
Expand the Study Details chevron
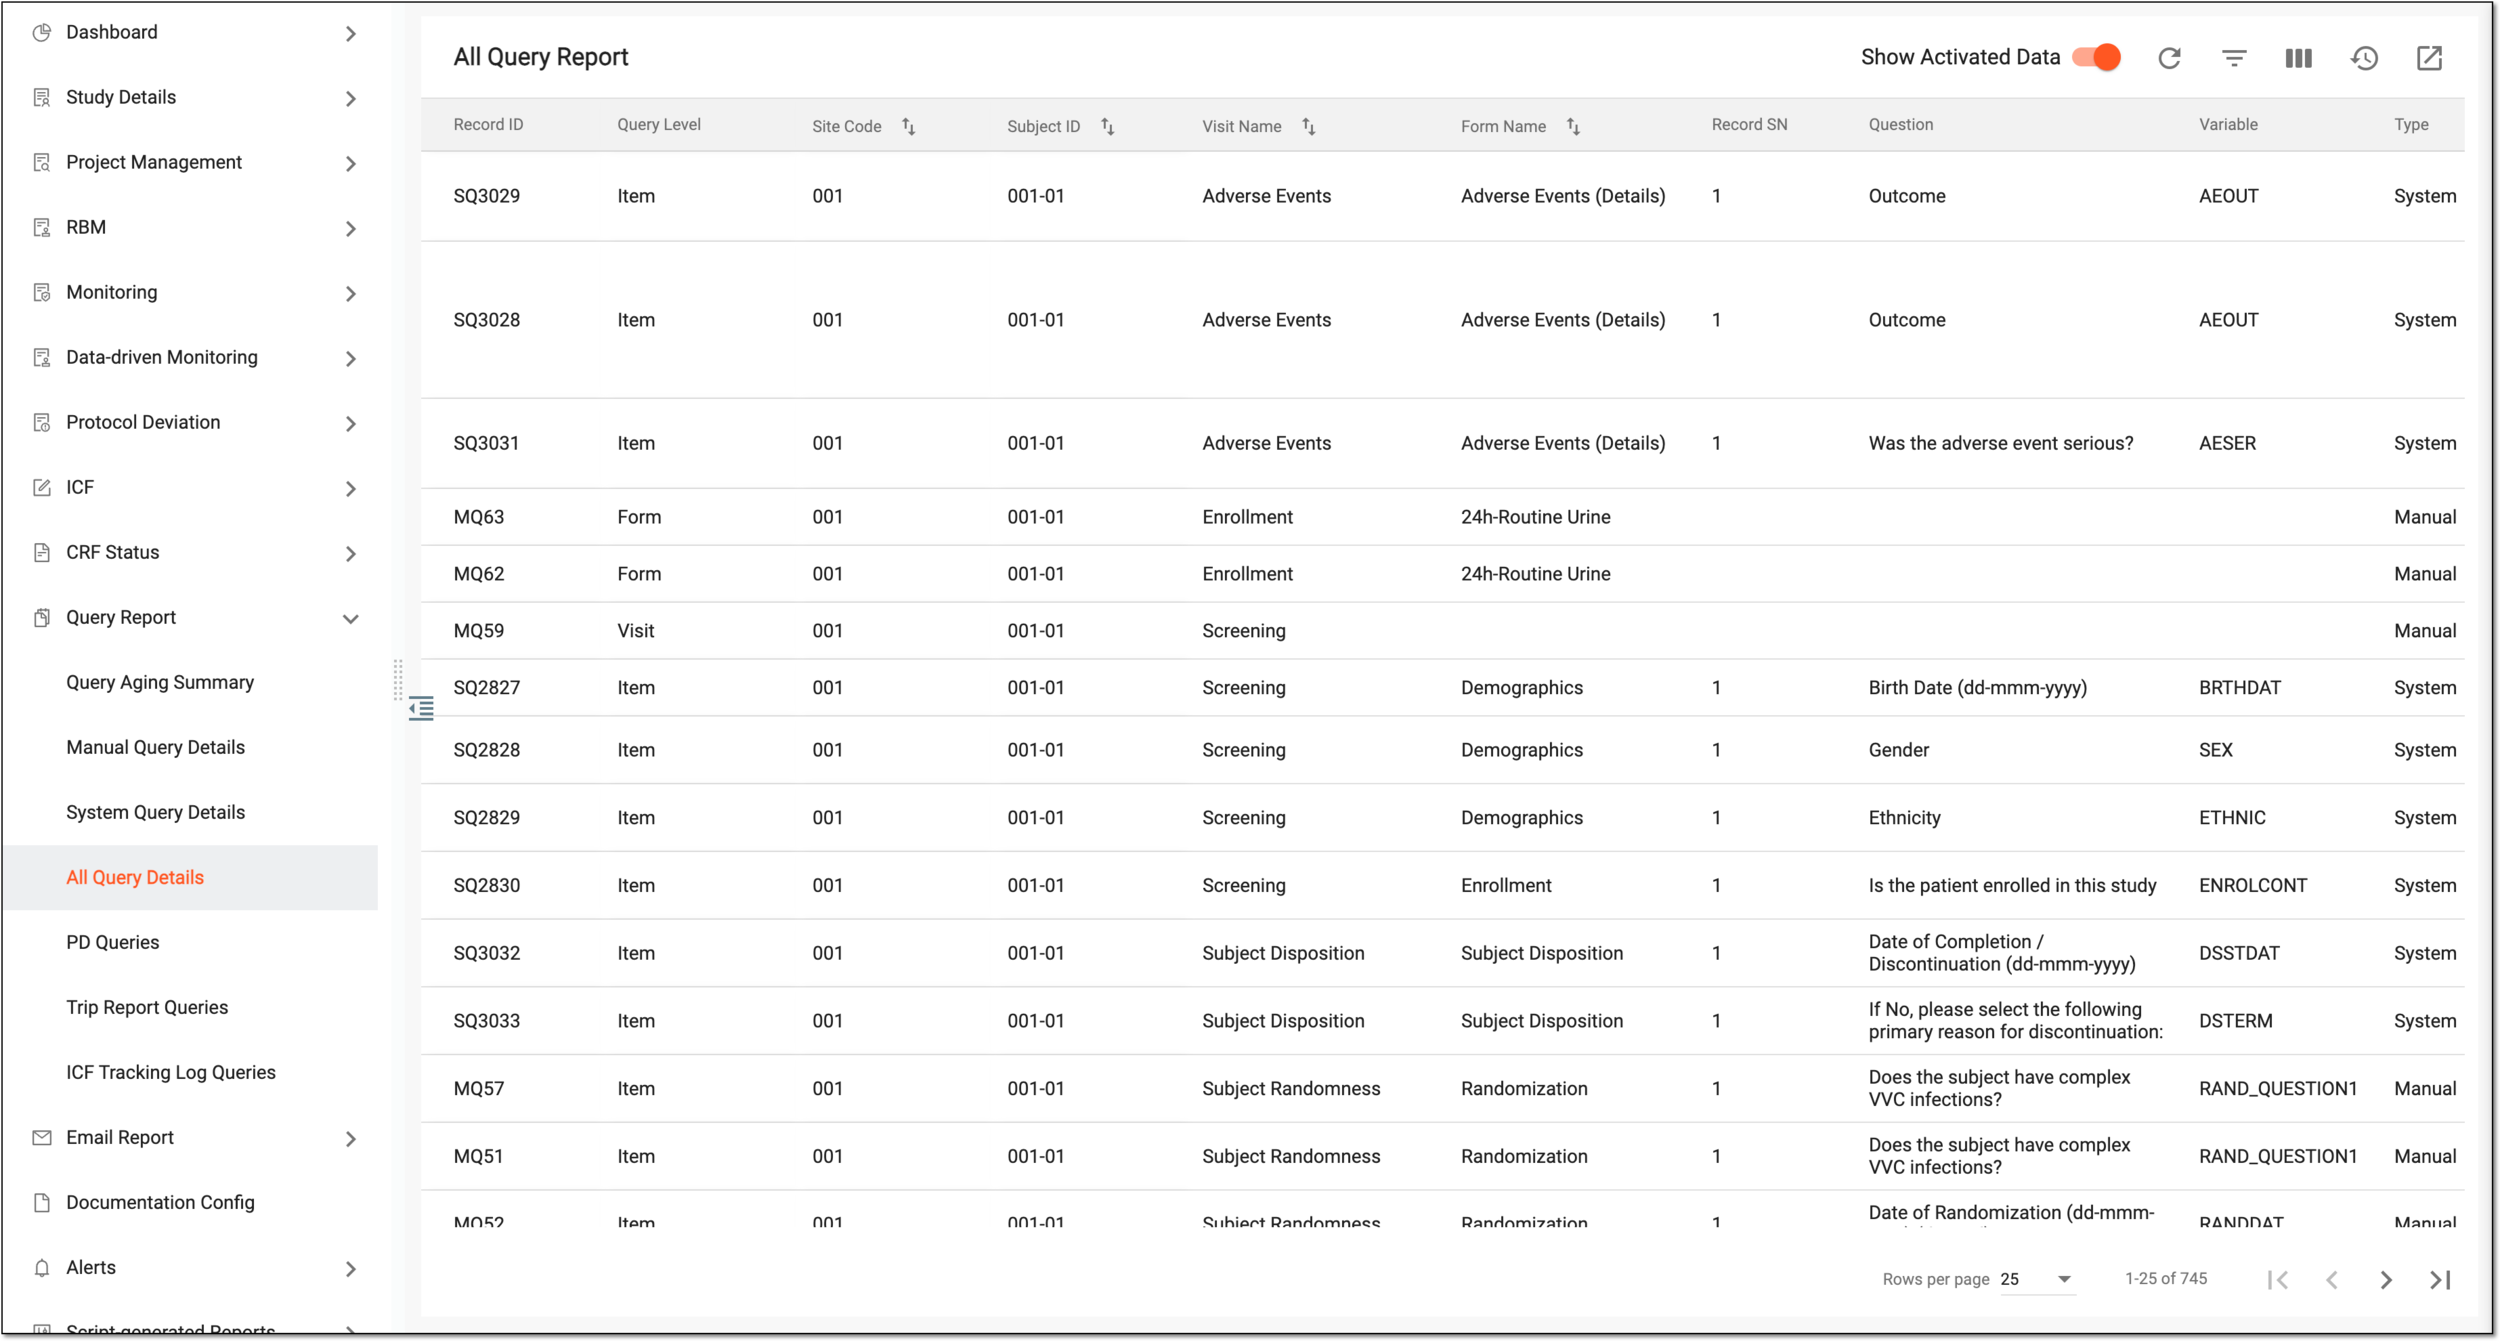point(350,98)
